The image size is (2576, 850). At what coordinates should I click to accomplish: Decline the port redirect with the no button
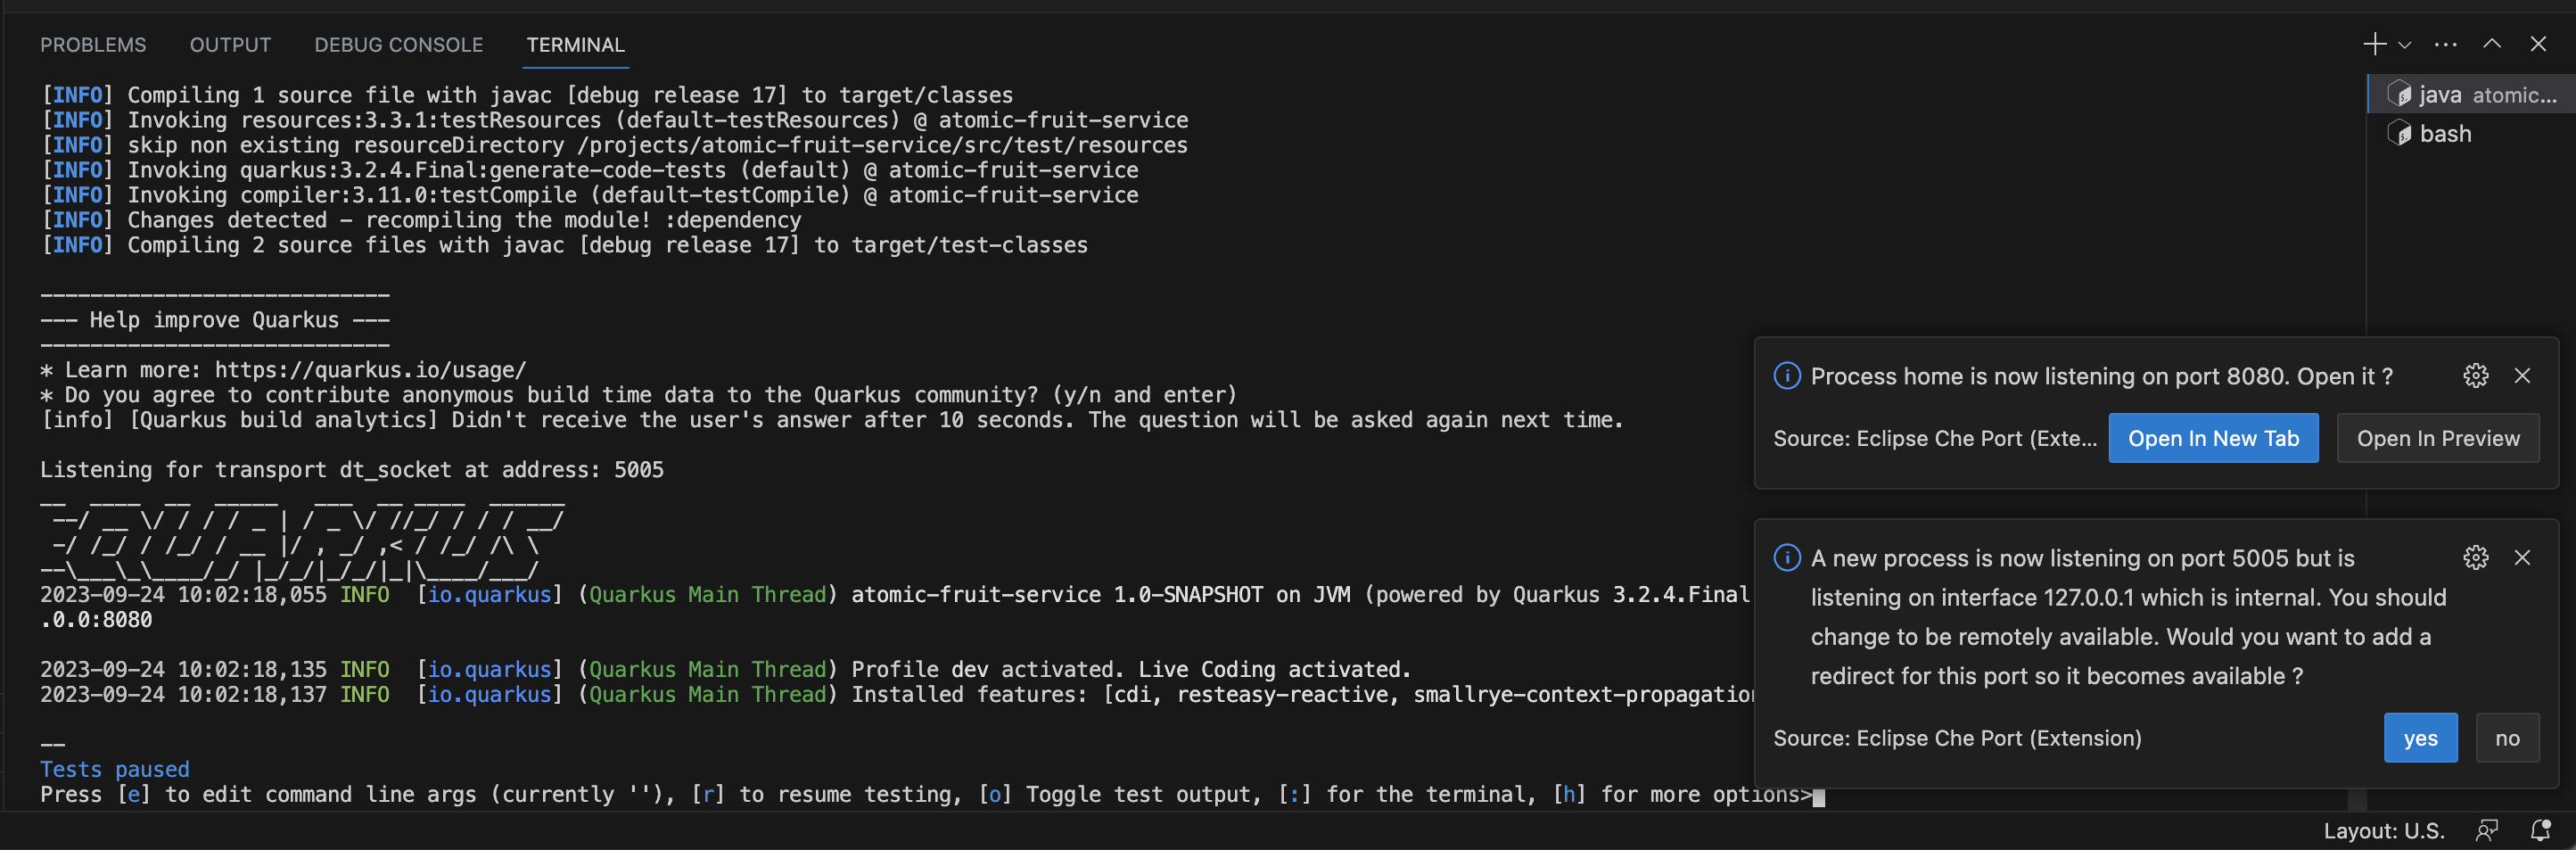coord(2507,738)
